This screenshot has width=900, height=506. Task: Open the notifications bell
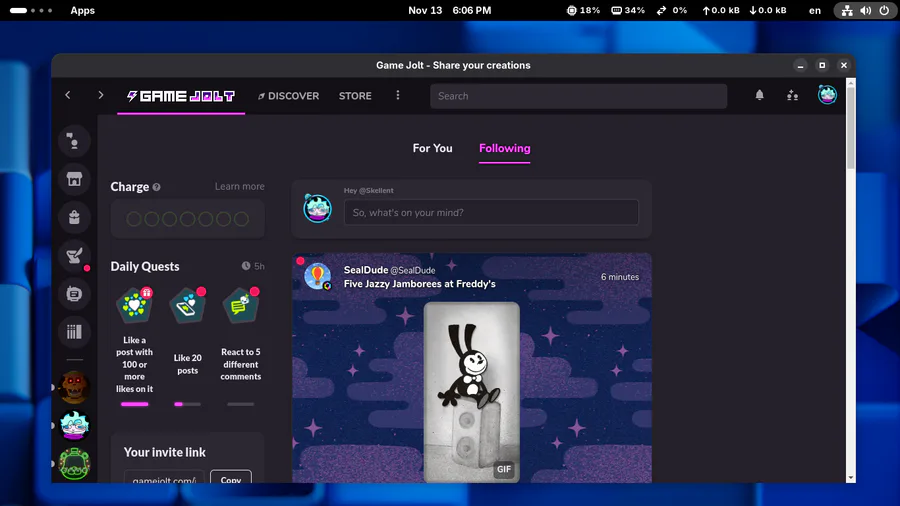point(759,95)
